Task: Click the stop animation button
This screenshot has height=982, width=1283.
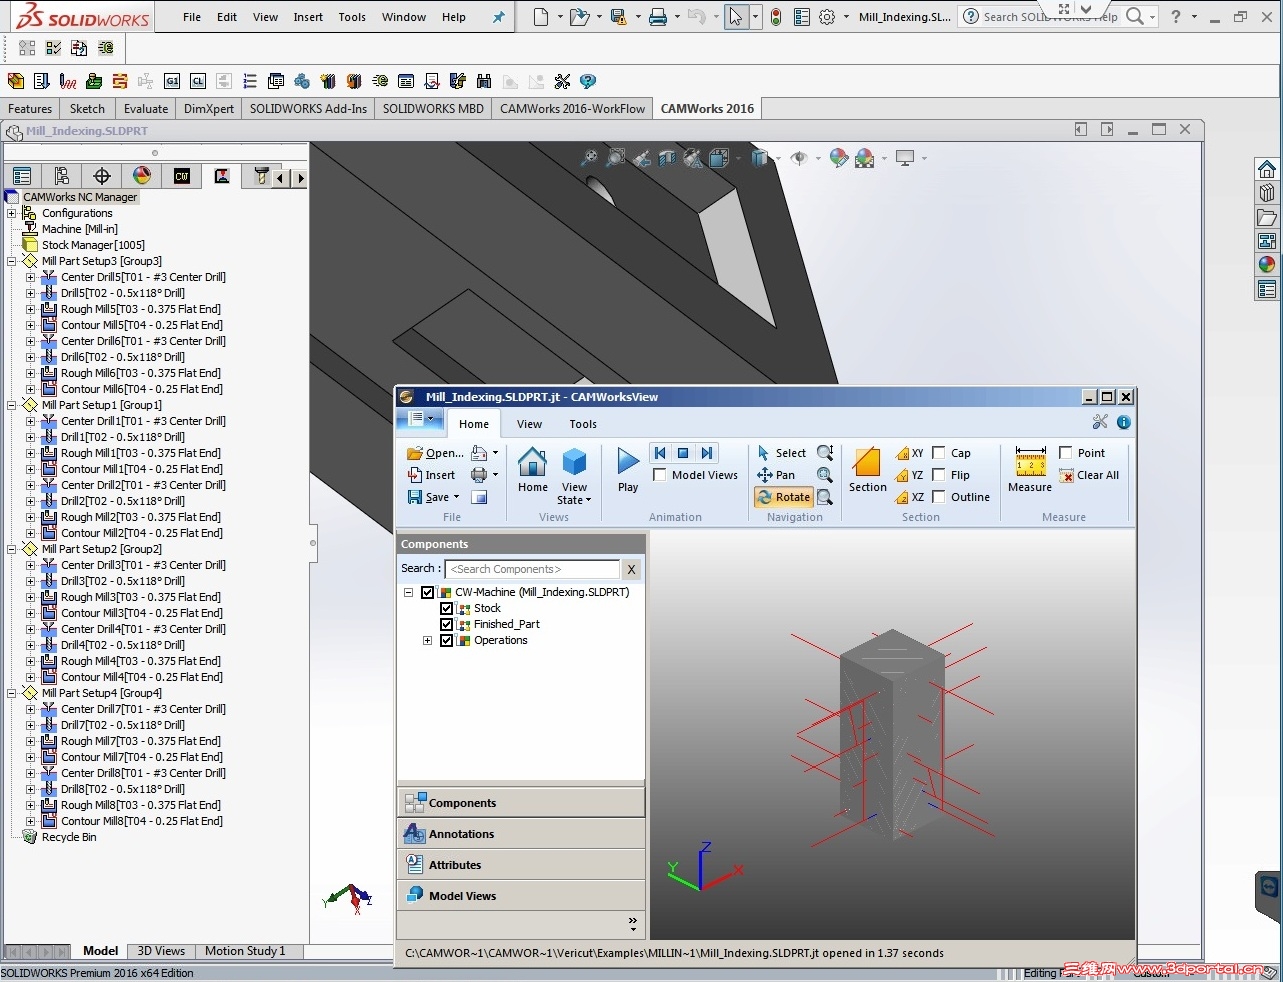Action: tap(683, 453)
